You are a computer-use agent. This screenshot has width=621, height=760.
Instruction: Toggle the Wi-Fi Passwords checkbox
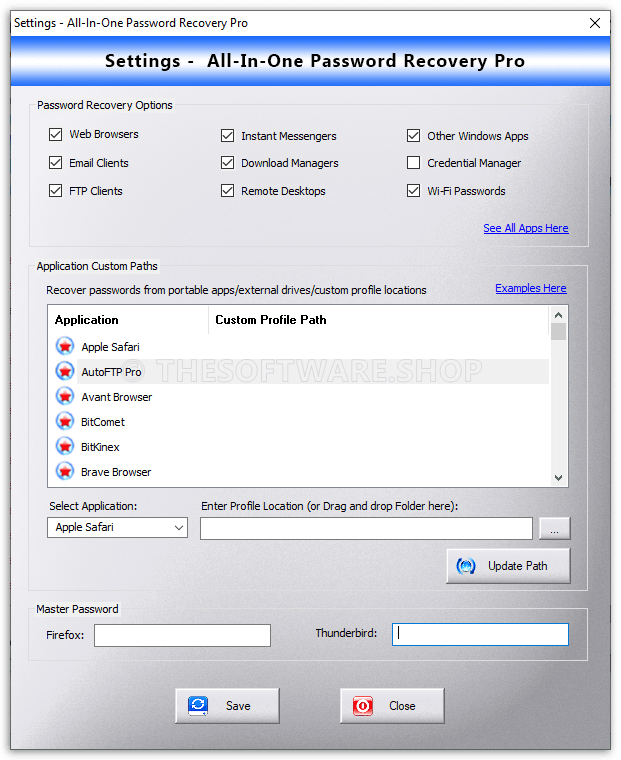[x=414, y=190]
